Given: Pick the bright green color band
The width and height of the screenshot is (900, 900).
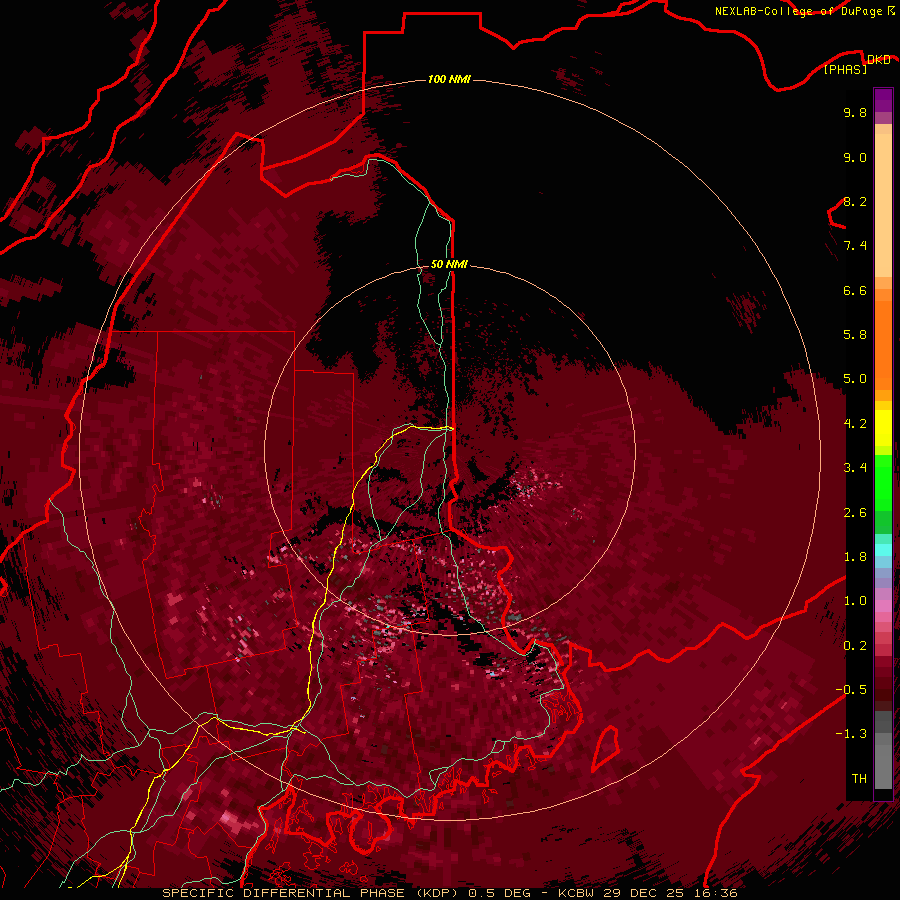Looking at the screenshot, I should pyautogui.click(x=883, y=483).
